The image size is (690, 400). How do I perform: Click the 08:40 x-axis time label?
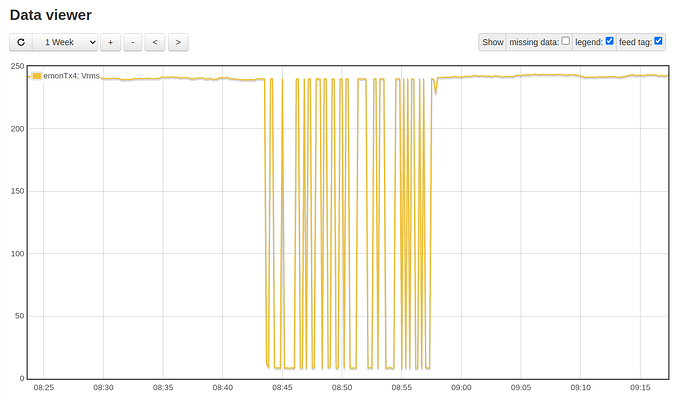point(223,388)
